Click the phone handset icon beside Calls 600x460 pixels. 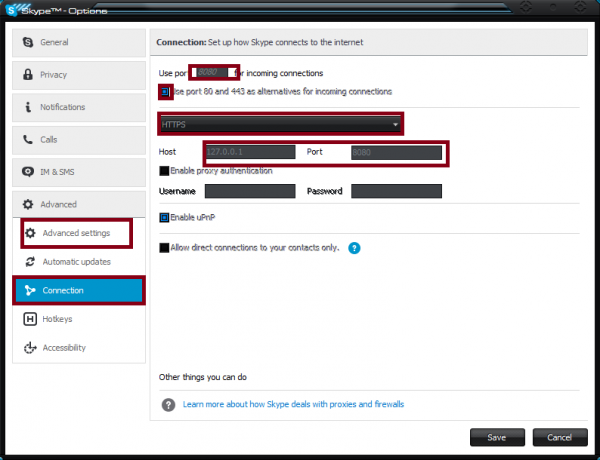point(28,139)
